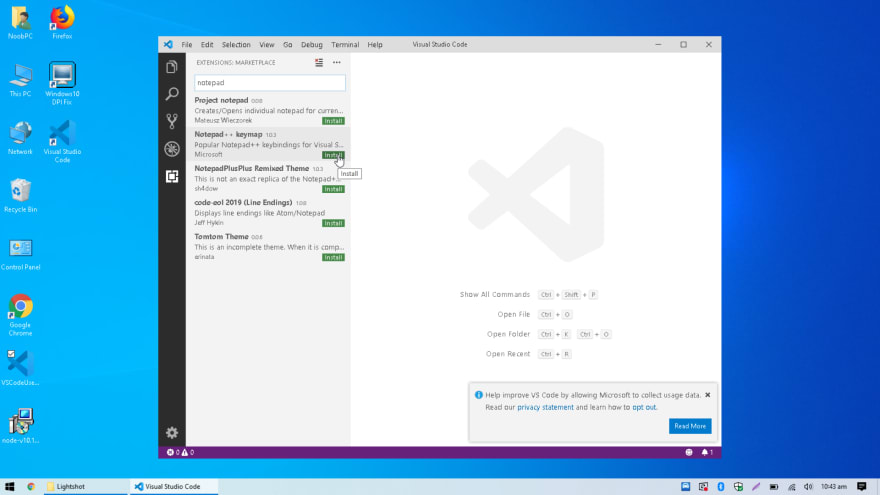Click the taskbar clock showing 10:43 am
880x495 pixels.
pyautogui.click(x=833, y=487)
